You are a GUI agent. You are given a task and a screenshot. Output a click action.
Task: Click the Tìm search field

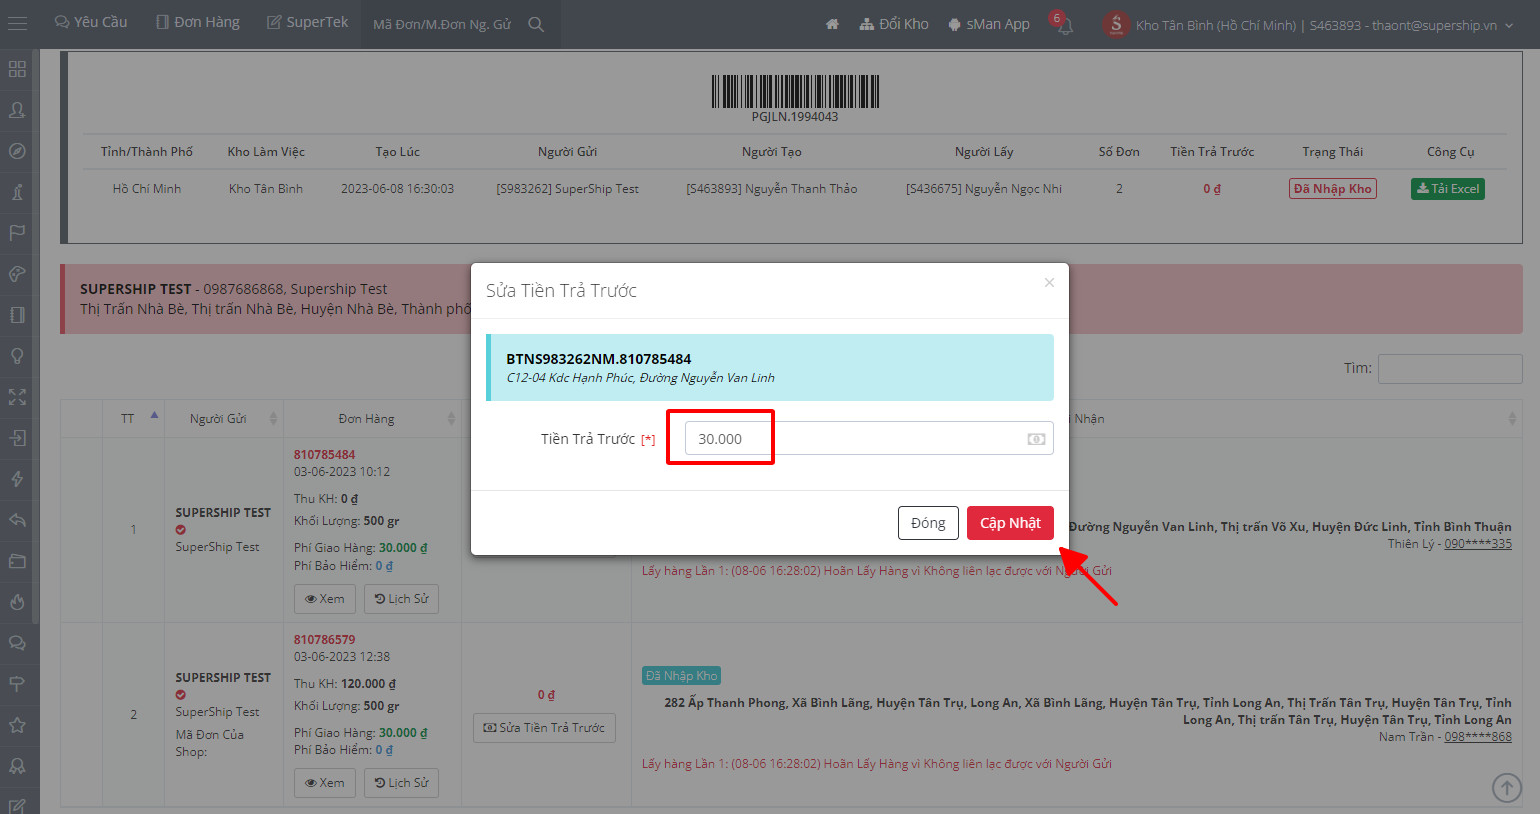(1450, 369)
